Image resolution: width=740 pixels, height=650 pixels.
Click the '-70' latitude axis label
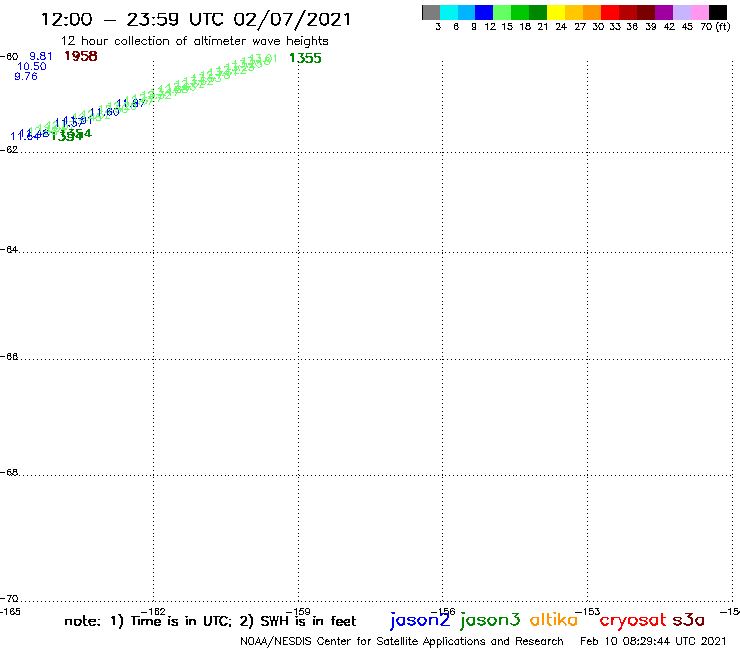pyautogui.click(x=9, y=599)
